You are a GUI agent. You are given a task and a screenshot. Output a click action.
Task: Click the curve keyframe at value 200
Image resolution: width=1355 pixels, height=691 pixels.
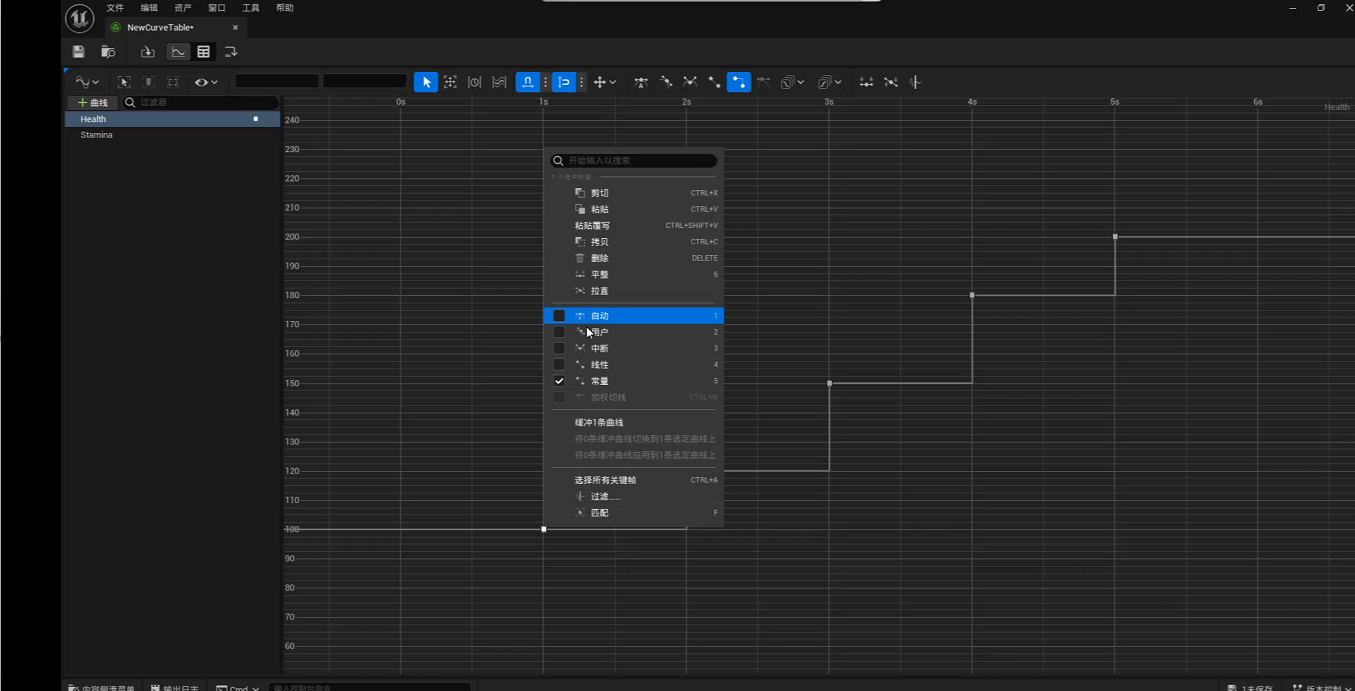tap(1115, 237)
